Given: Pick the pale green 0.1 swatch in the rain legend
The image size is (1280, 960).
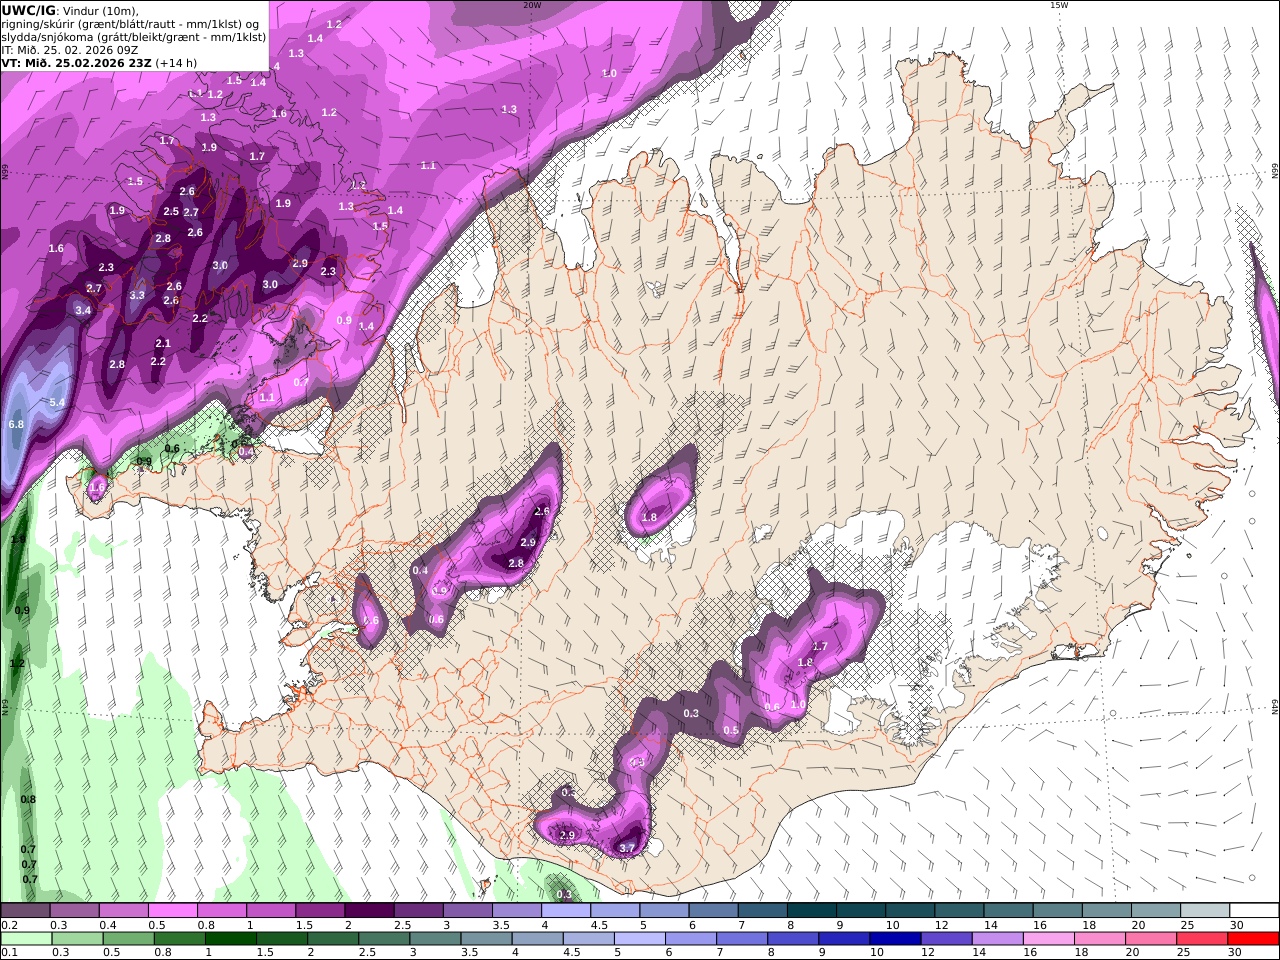Looking at the screenshot, I should (26, 939).
